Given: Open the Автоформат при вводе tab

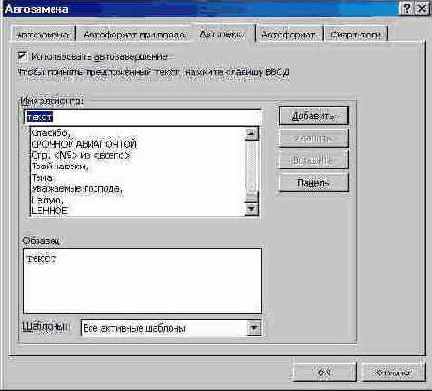Looking at the screenshot, I should click(134, 34).
